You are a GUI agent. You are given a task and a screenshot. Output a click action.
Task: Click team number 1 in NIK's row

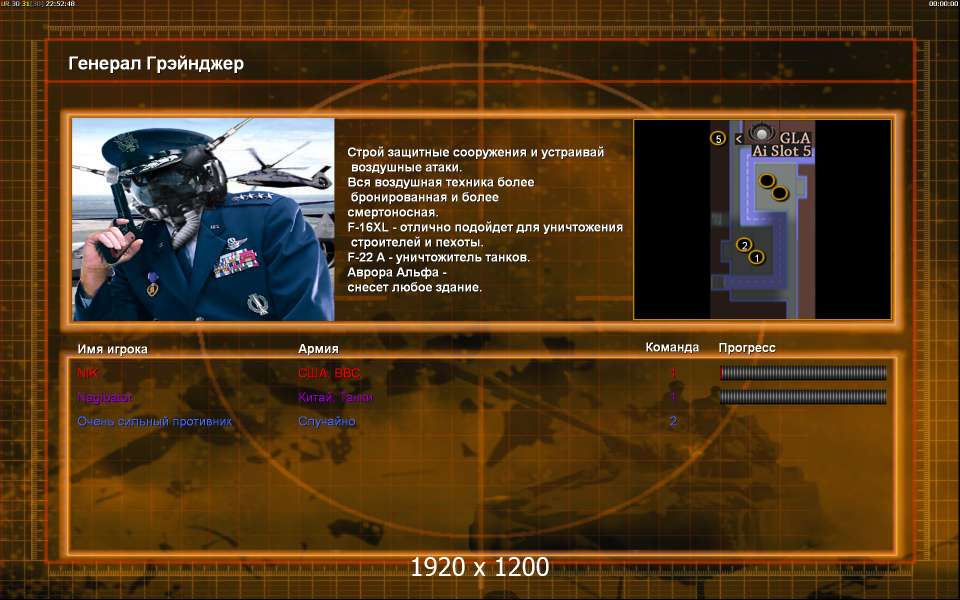click(673, 373)
